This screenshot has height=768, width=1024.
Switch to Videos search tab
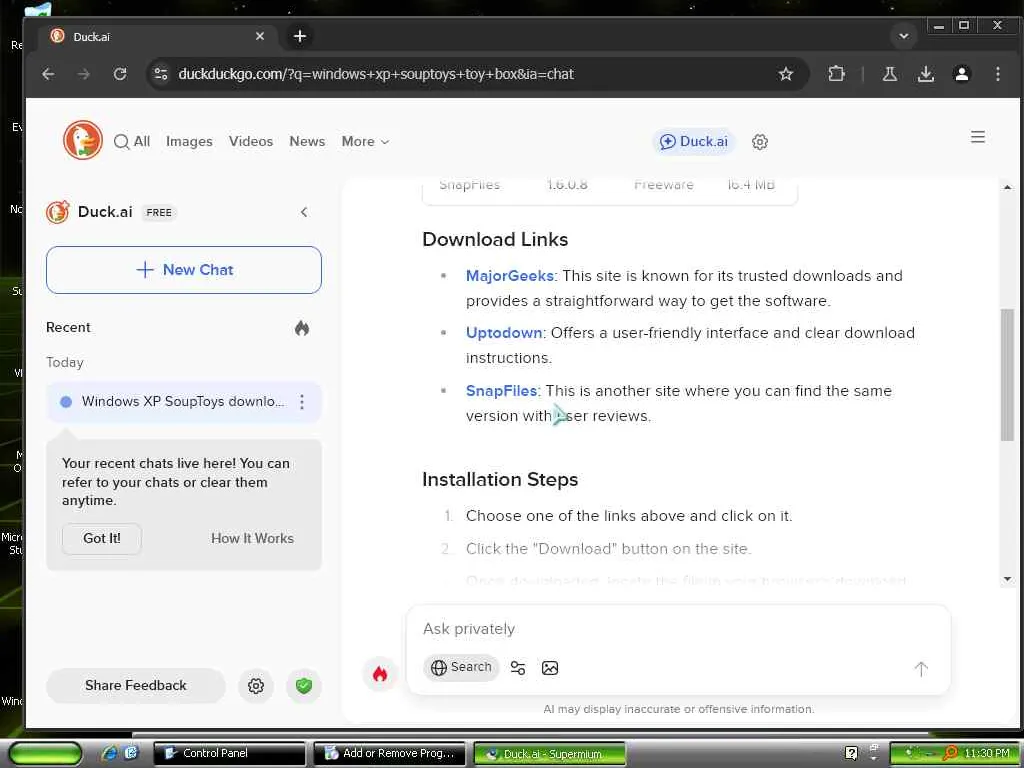pyautogui.click(x=251, y=142)
